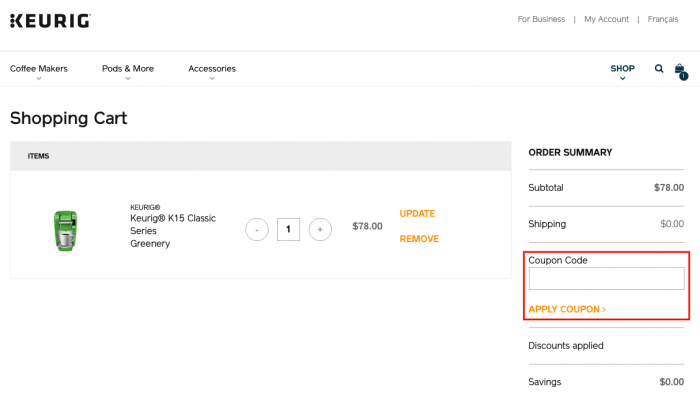Select the Savings $0.00 value

coord(671,382)
